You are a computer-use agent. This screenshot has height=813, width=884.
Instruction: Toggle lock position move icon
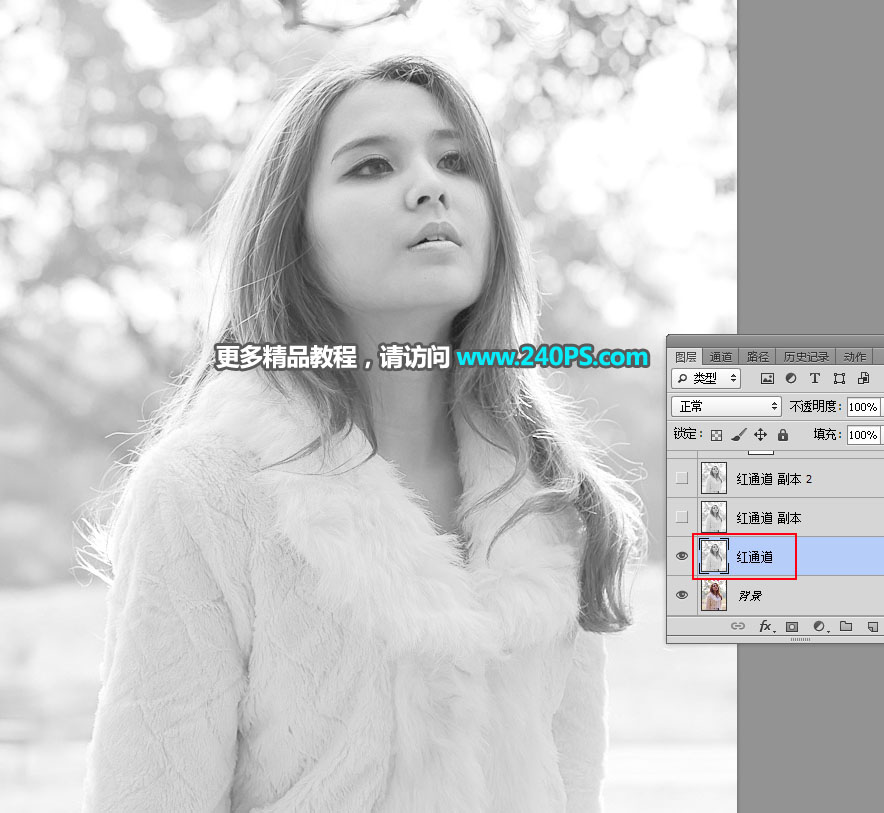pos(761,435)
